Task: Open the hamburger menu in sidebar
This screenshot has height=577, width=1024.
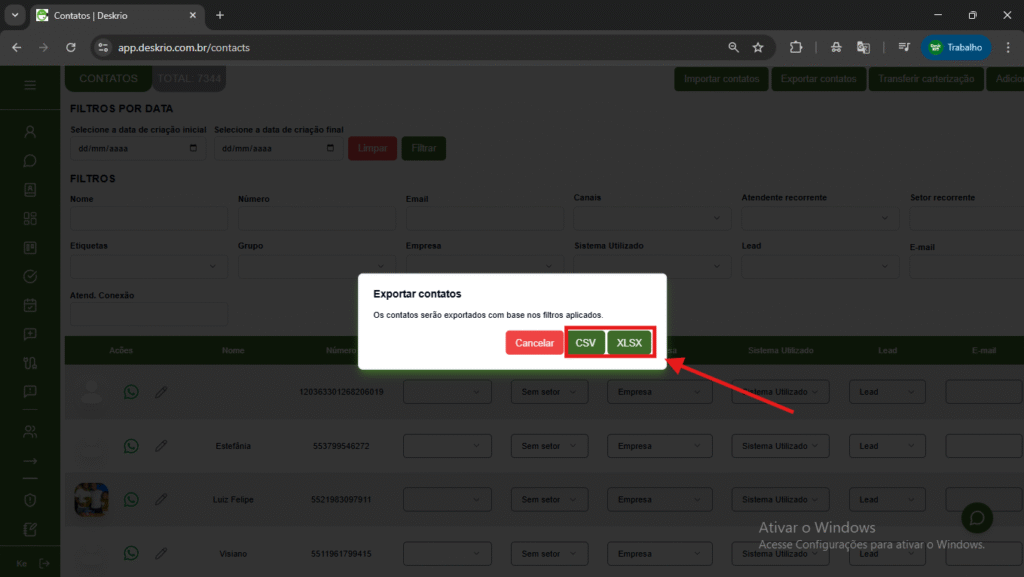Action: [30, 86]
